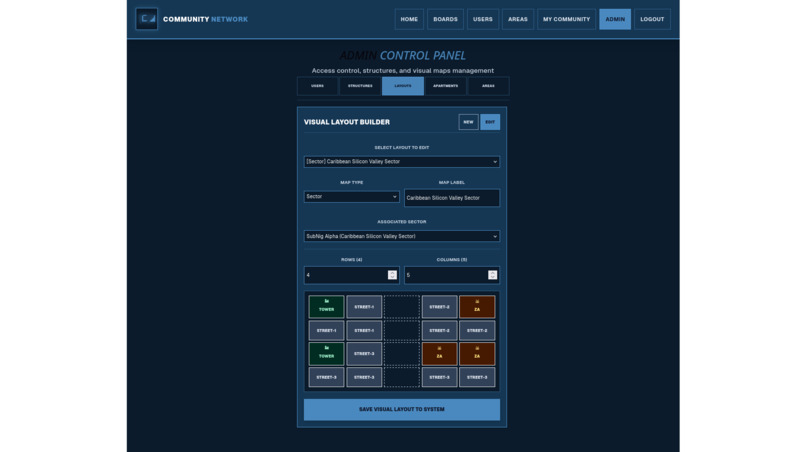This screenshot has height=452, width=806.
Task: Open the Associated Sector dropdown
Action: [x=401, y=236]
